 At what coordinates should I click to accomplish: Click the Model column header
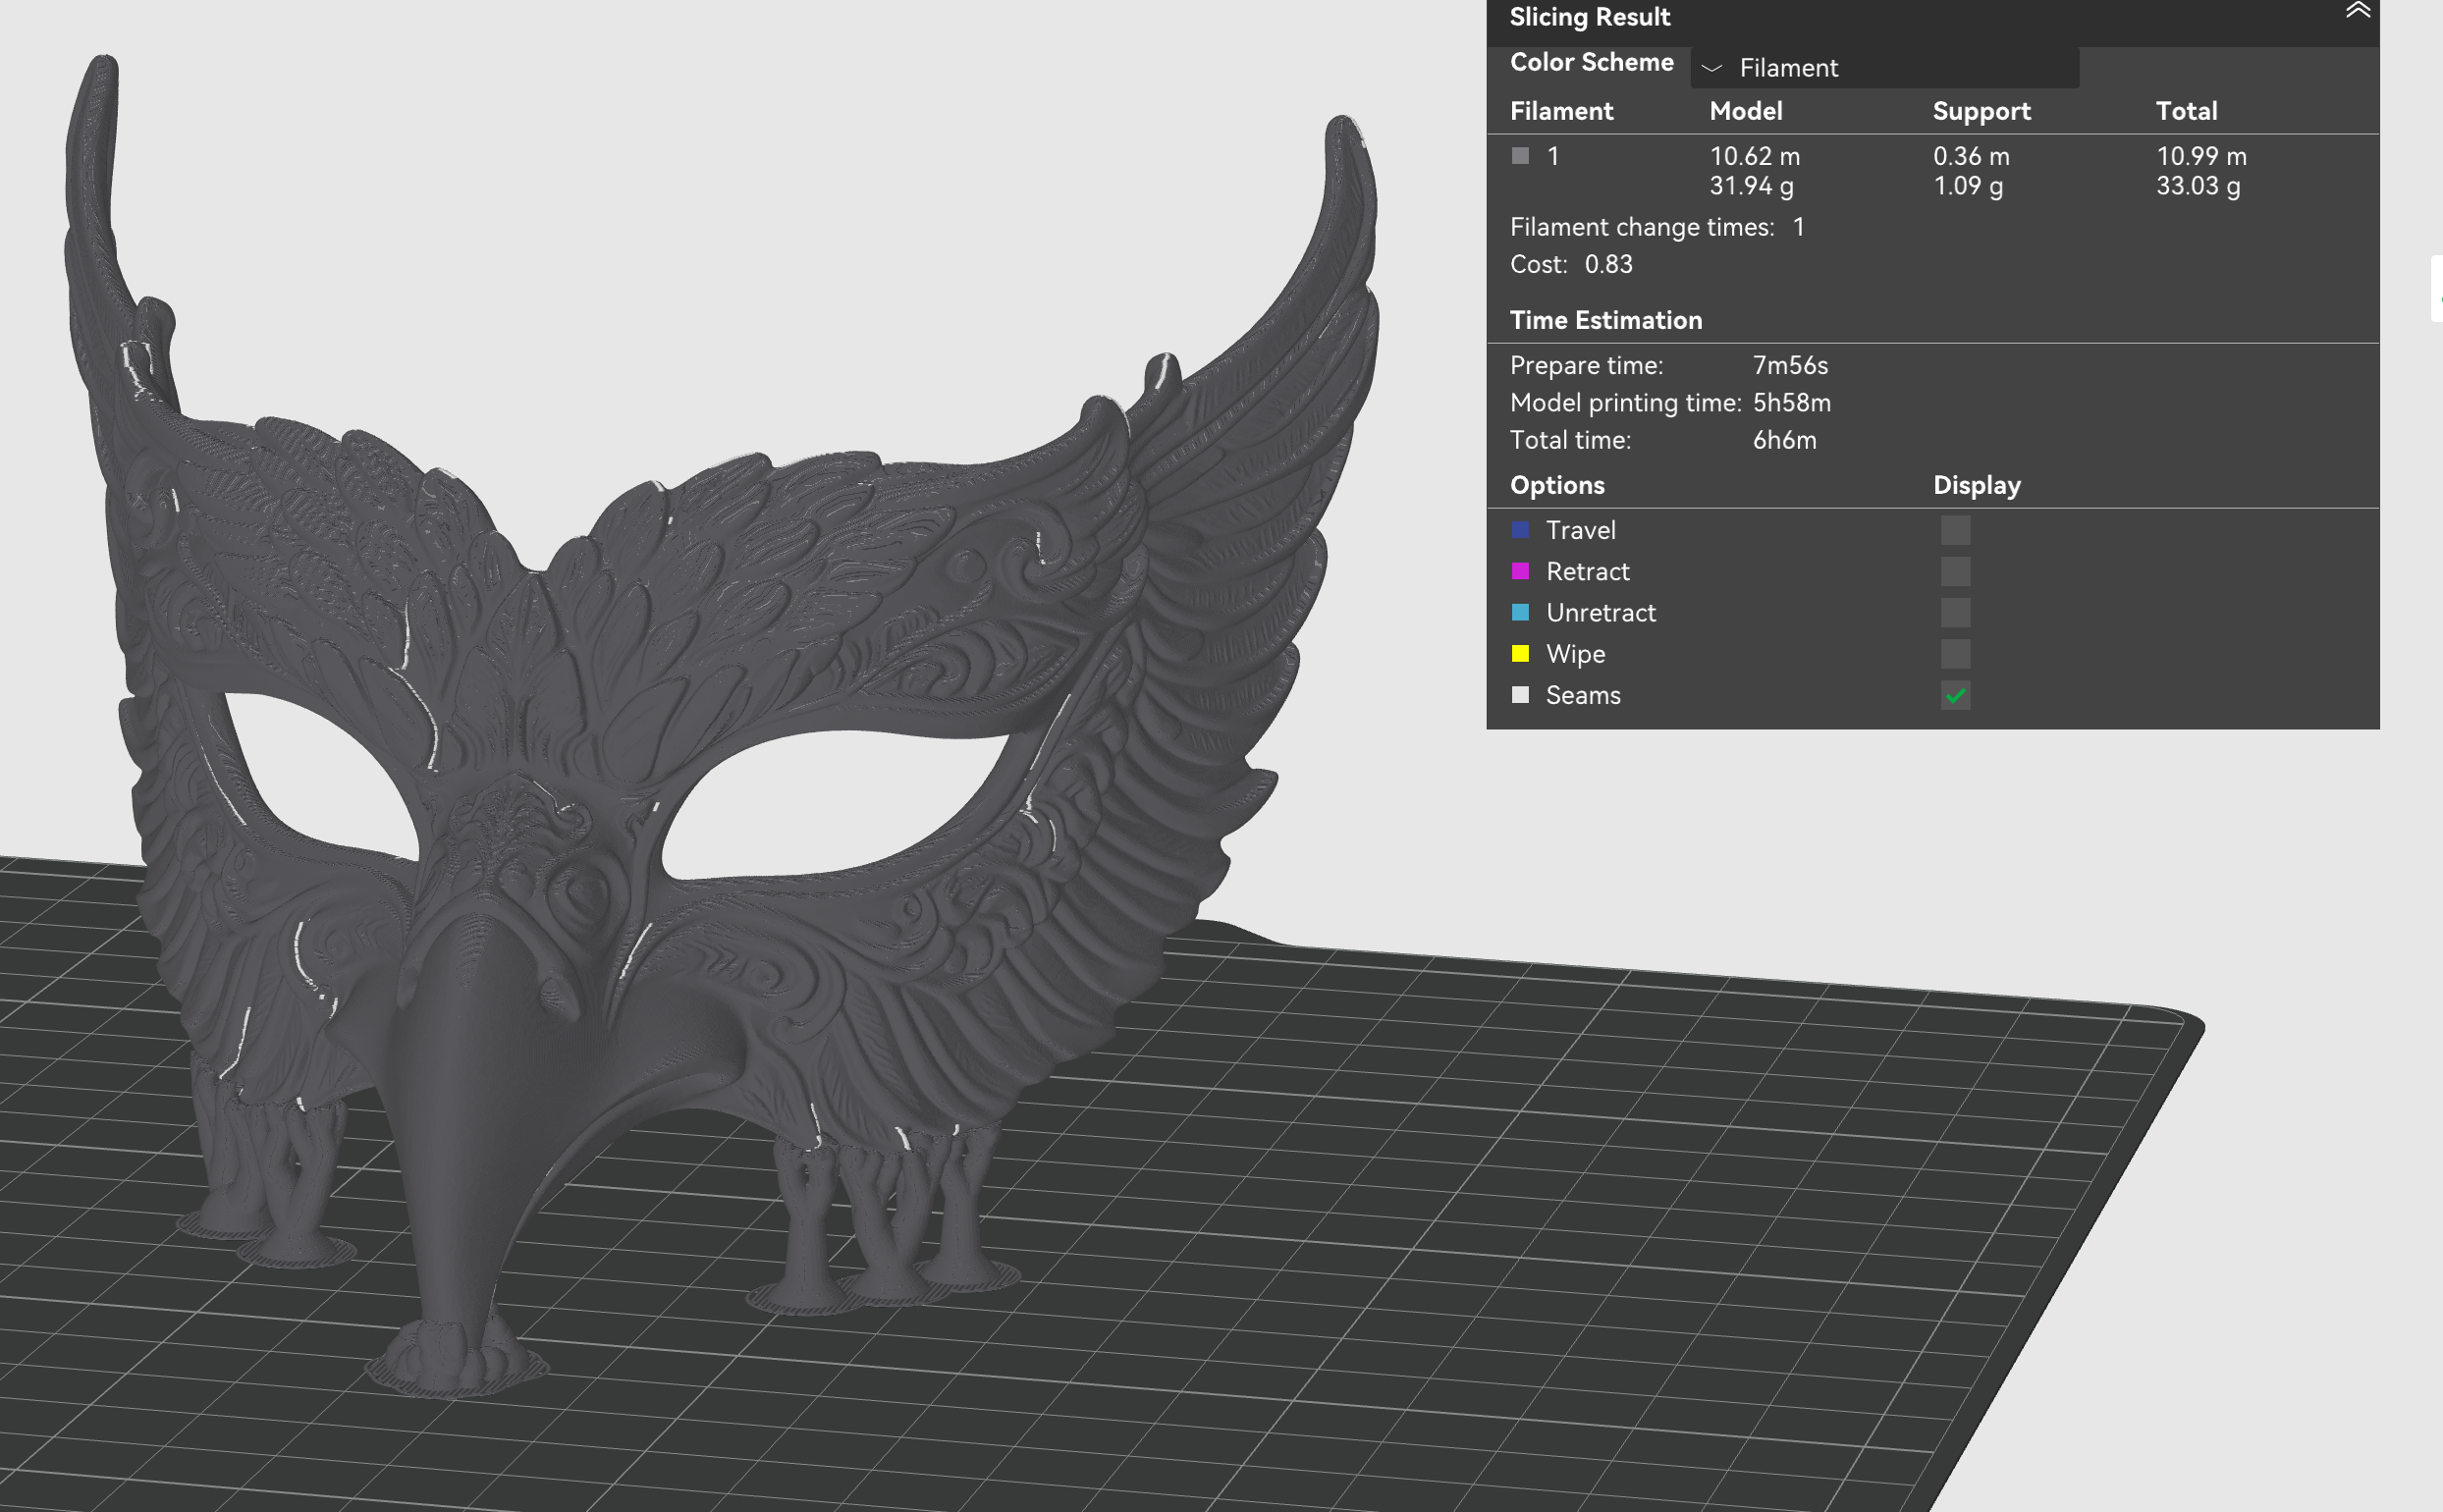[x=1745, y=111]
